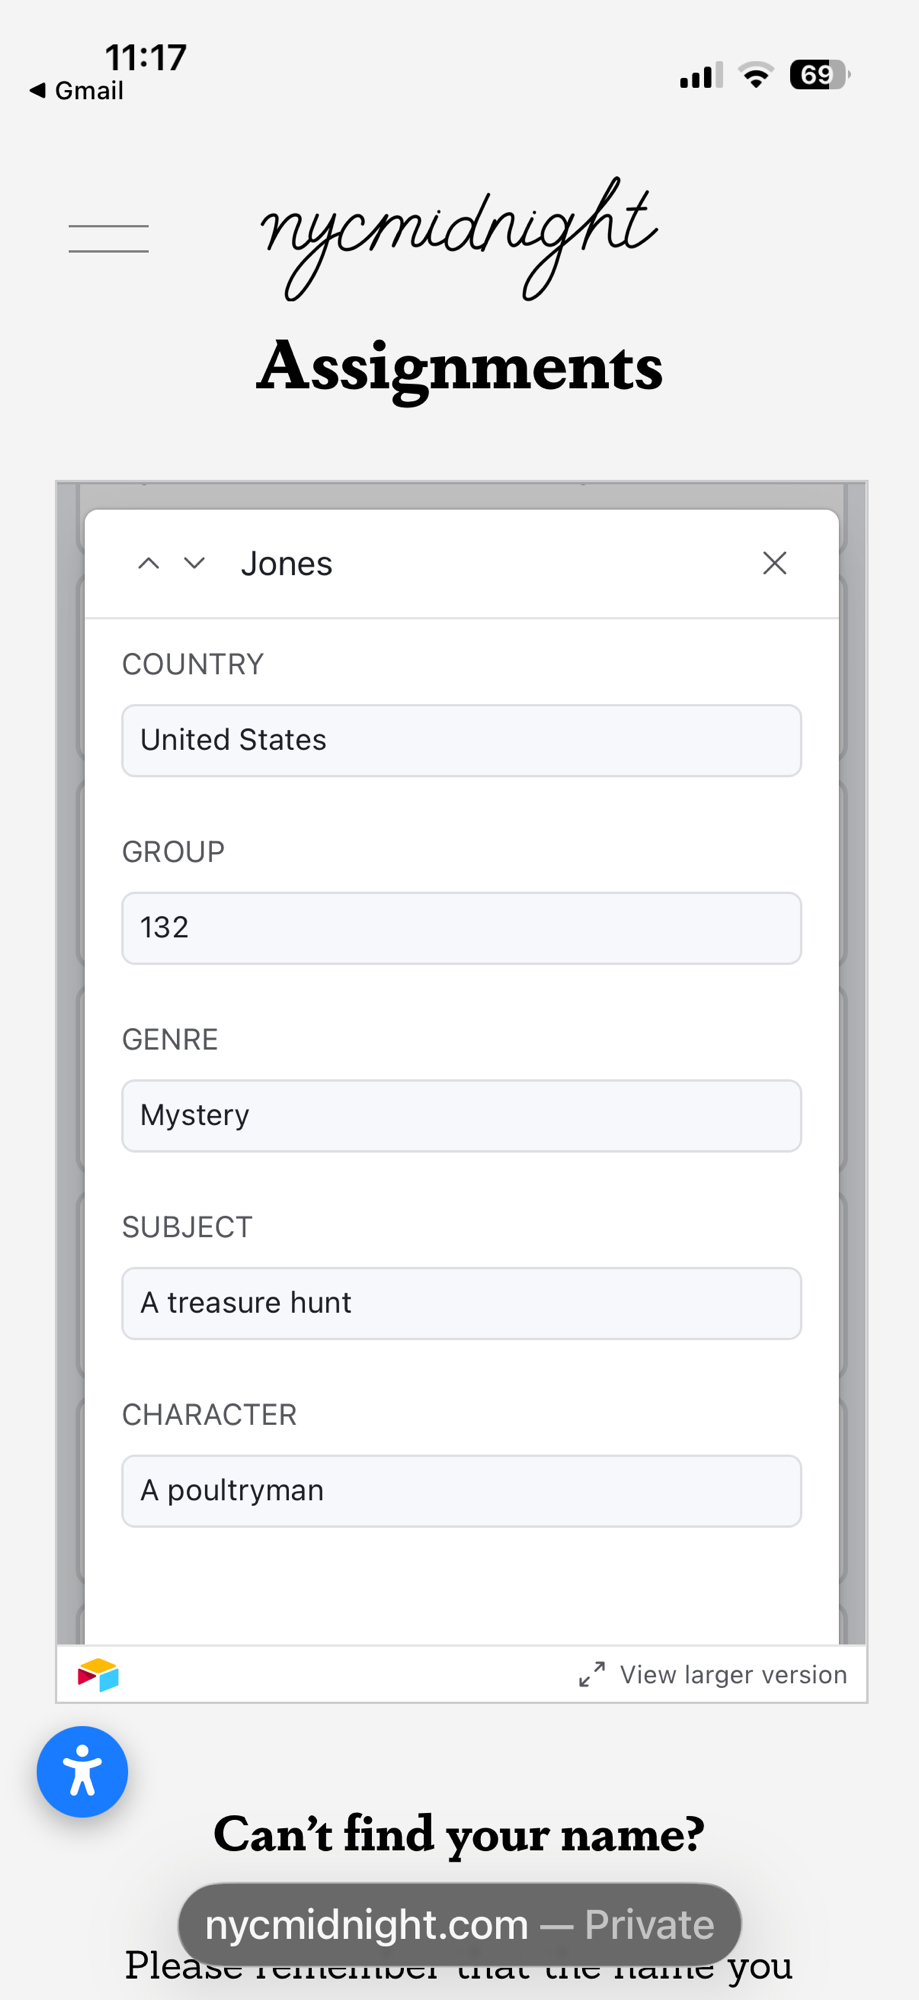
Task: Select the Country field United States
Action: coord(461,741)
